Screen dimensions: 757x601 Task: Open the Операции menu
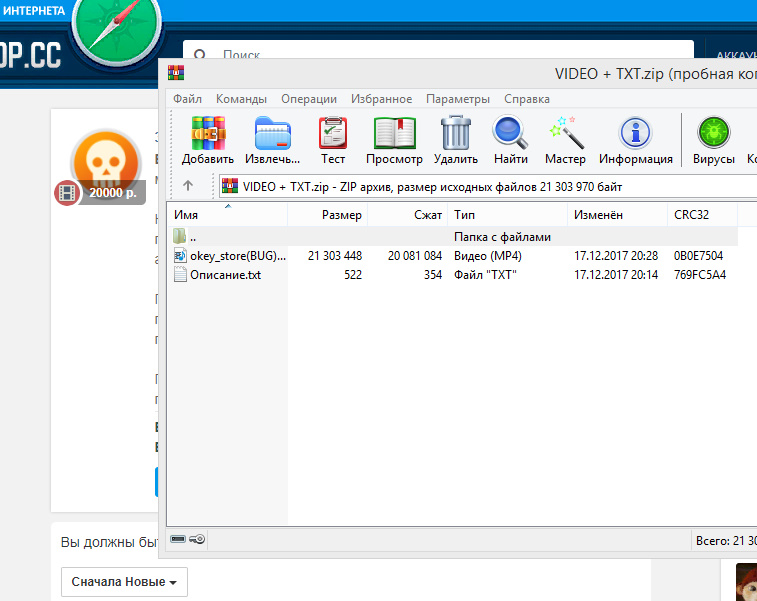(x=309, y=99)
